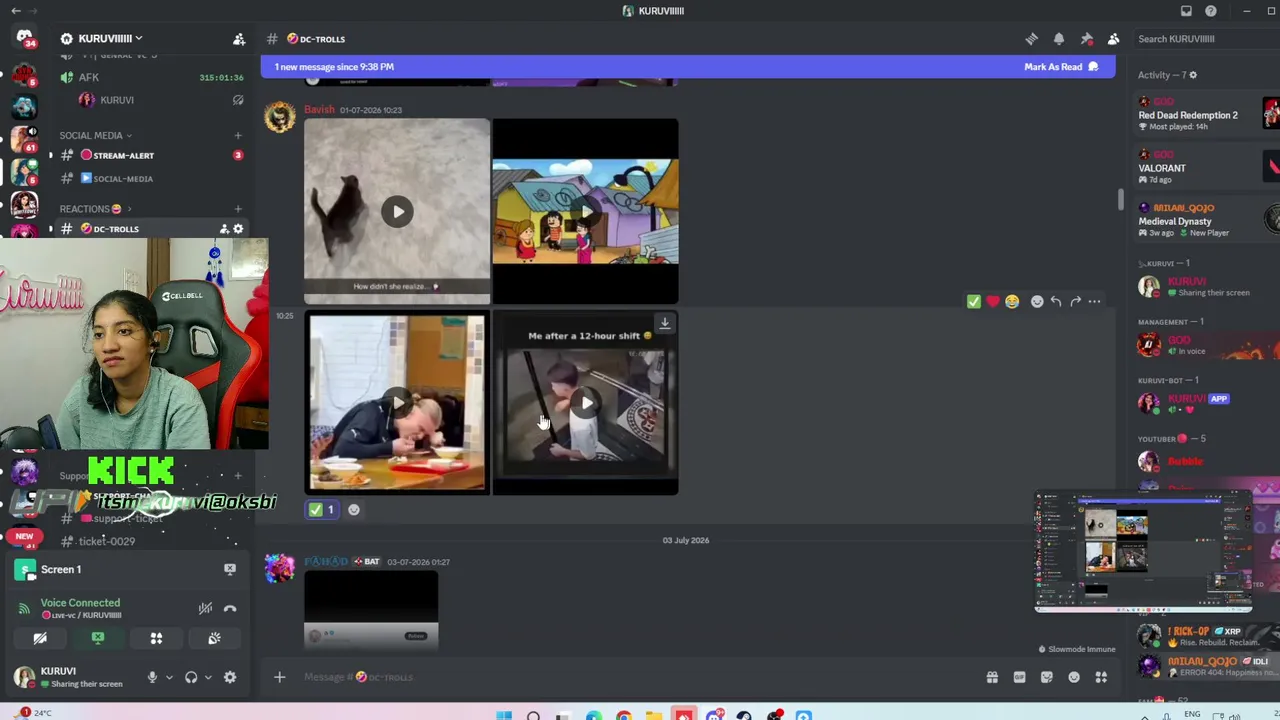Open Bavish's profile from message username
Viewport: 1280px width, 720px height.
[319, 110]
